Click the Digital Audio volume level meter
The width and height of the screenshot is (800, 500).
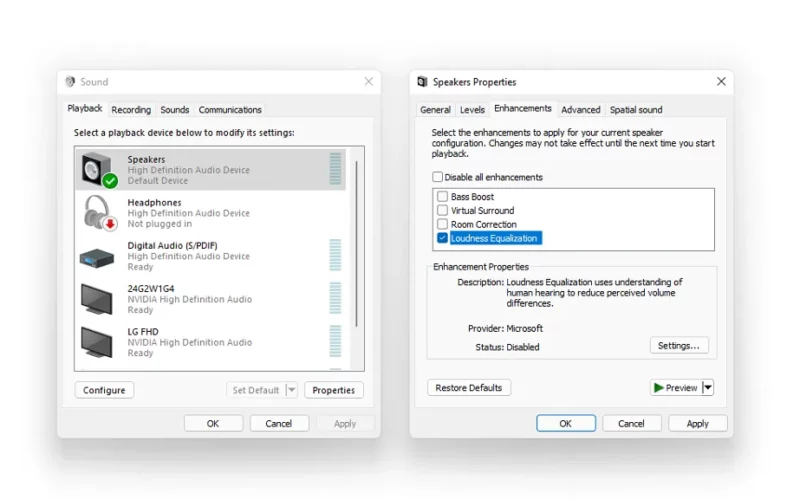pyautogui.click(x=335, y=255)
